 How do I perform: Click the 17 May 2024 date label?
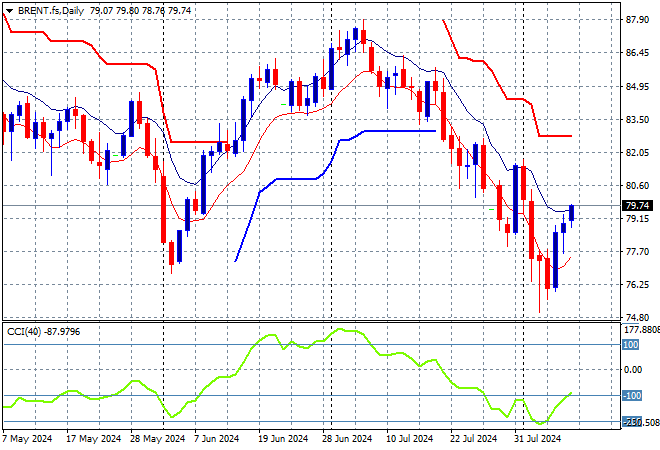tap(93, 439)
